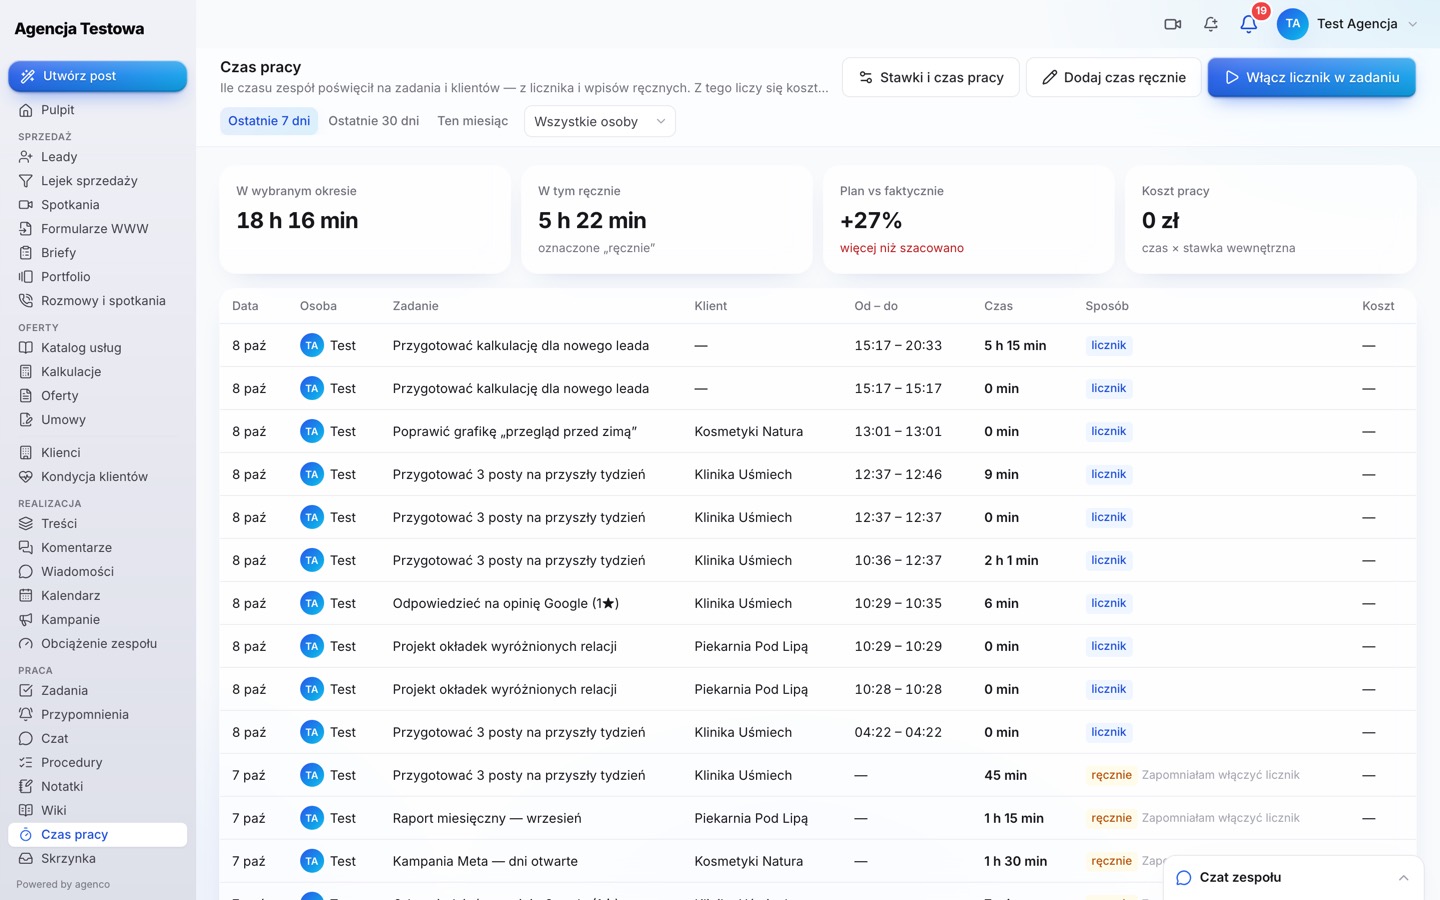Screen dimensions: 1440x900
Task: Open Katalog usług in sidebar
Action: [x=98, y=348]
